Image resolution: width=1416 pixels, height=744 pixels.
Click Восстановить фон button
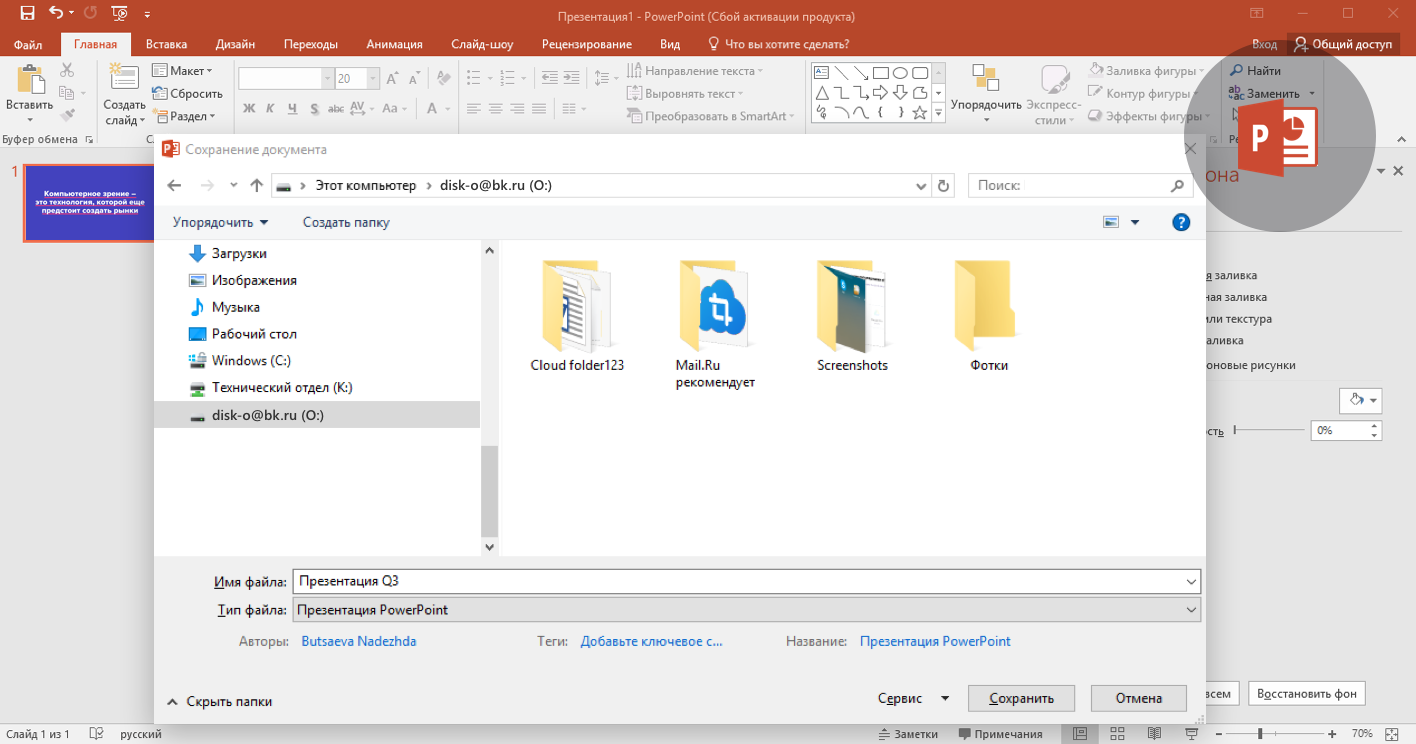(x=1306, y=694)
